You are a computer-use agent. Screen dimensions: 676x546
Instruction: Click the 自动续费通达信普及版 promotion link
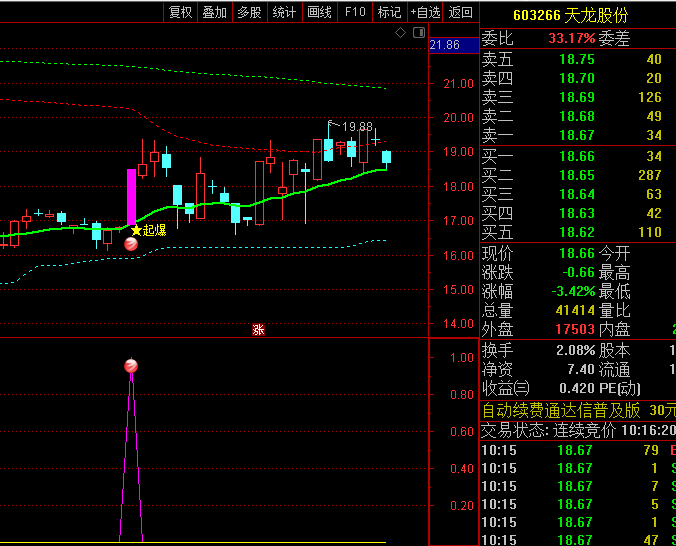point(560,410)
